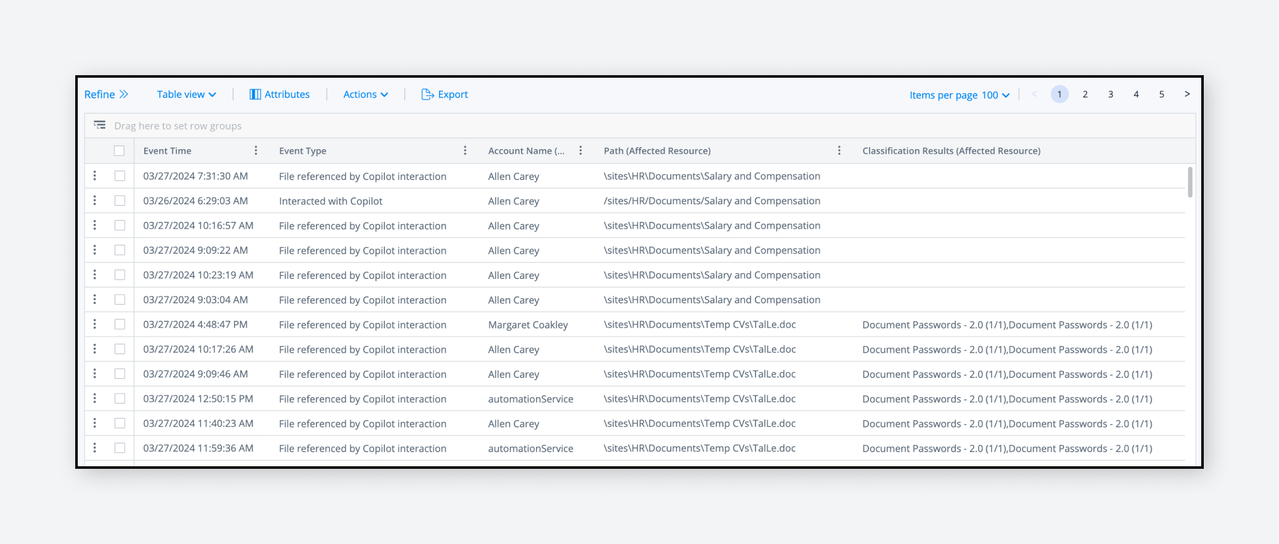Open row menu for 11:59:36 AM event
Image resolution: width=1279 pixels, height=544 pixels.
click(95, 448)
